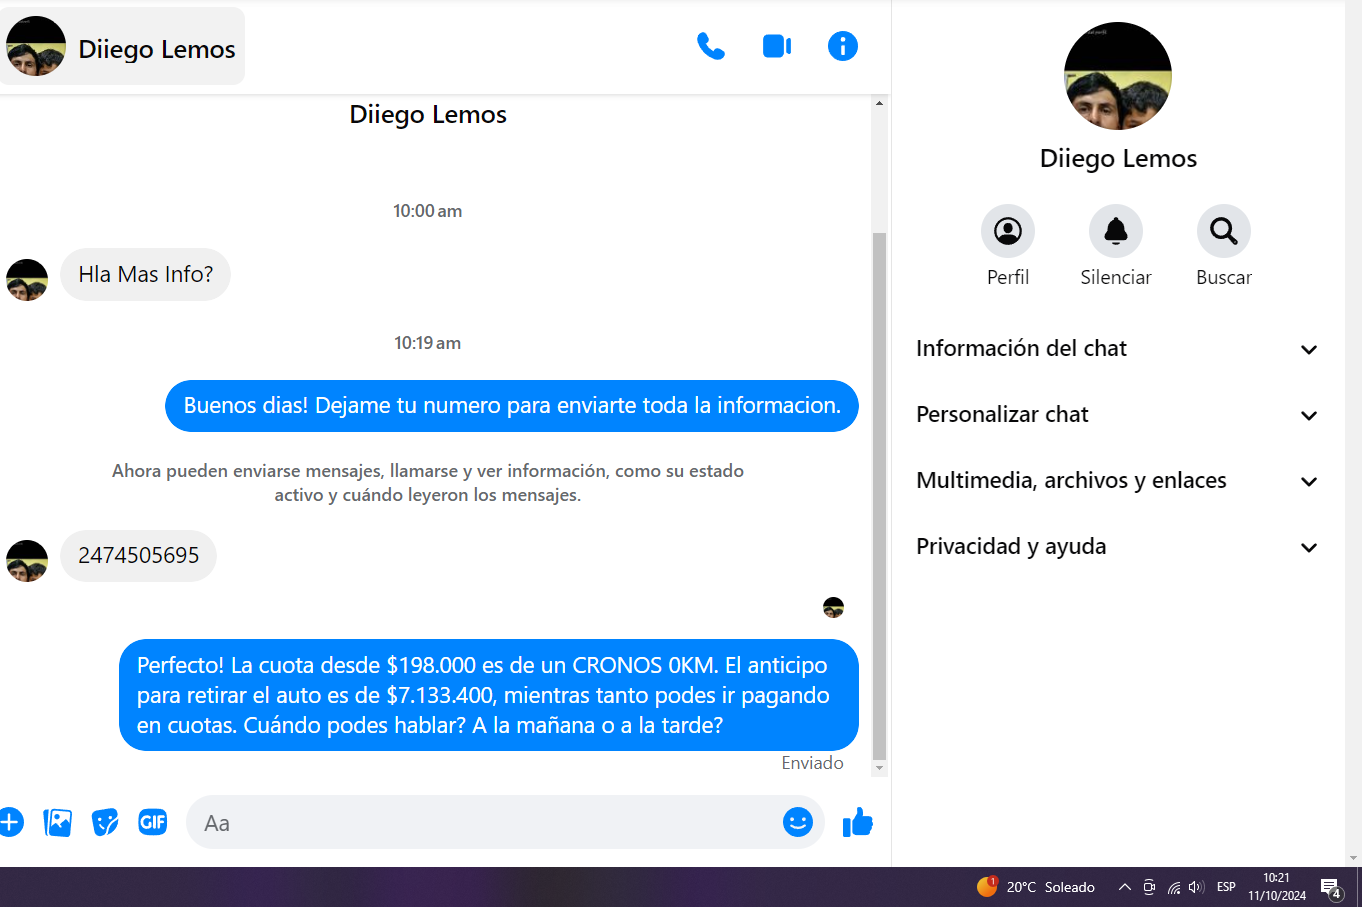This screenshot has height=907, width=1362.
Task: Start a video call from the chat header
Action: click(777, 46)
